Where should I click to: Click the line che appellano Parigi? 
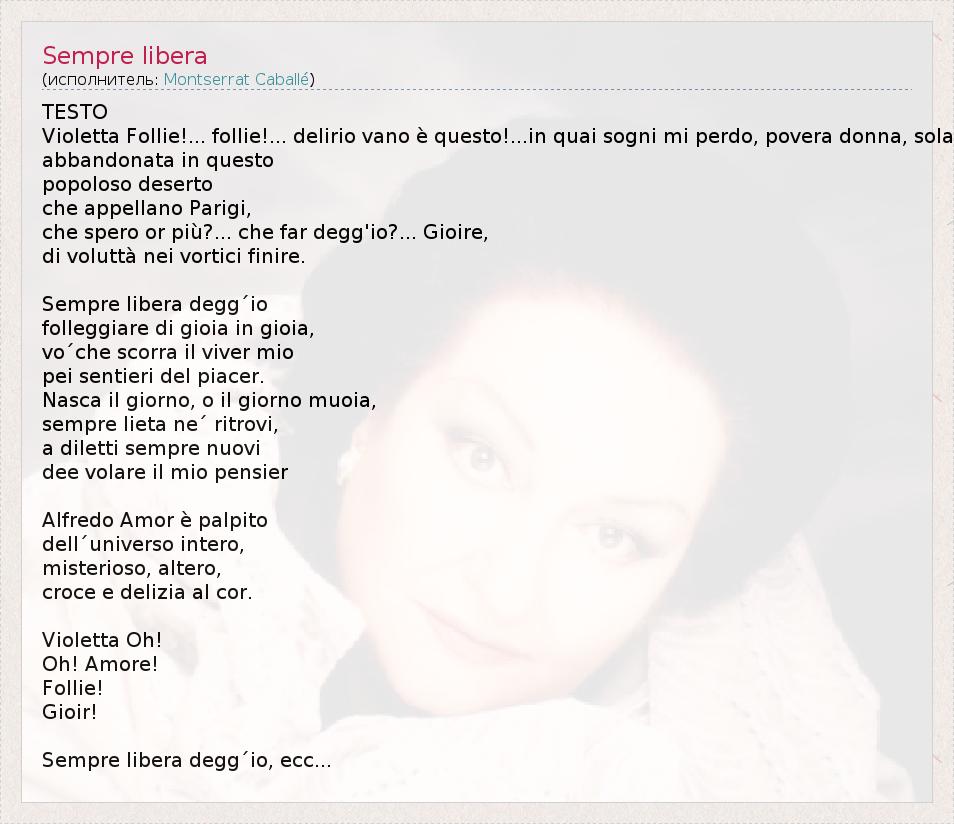click(147, 208)
